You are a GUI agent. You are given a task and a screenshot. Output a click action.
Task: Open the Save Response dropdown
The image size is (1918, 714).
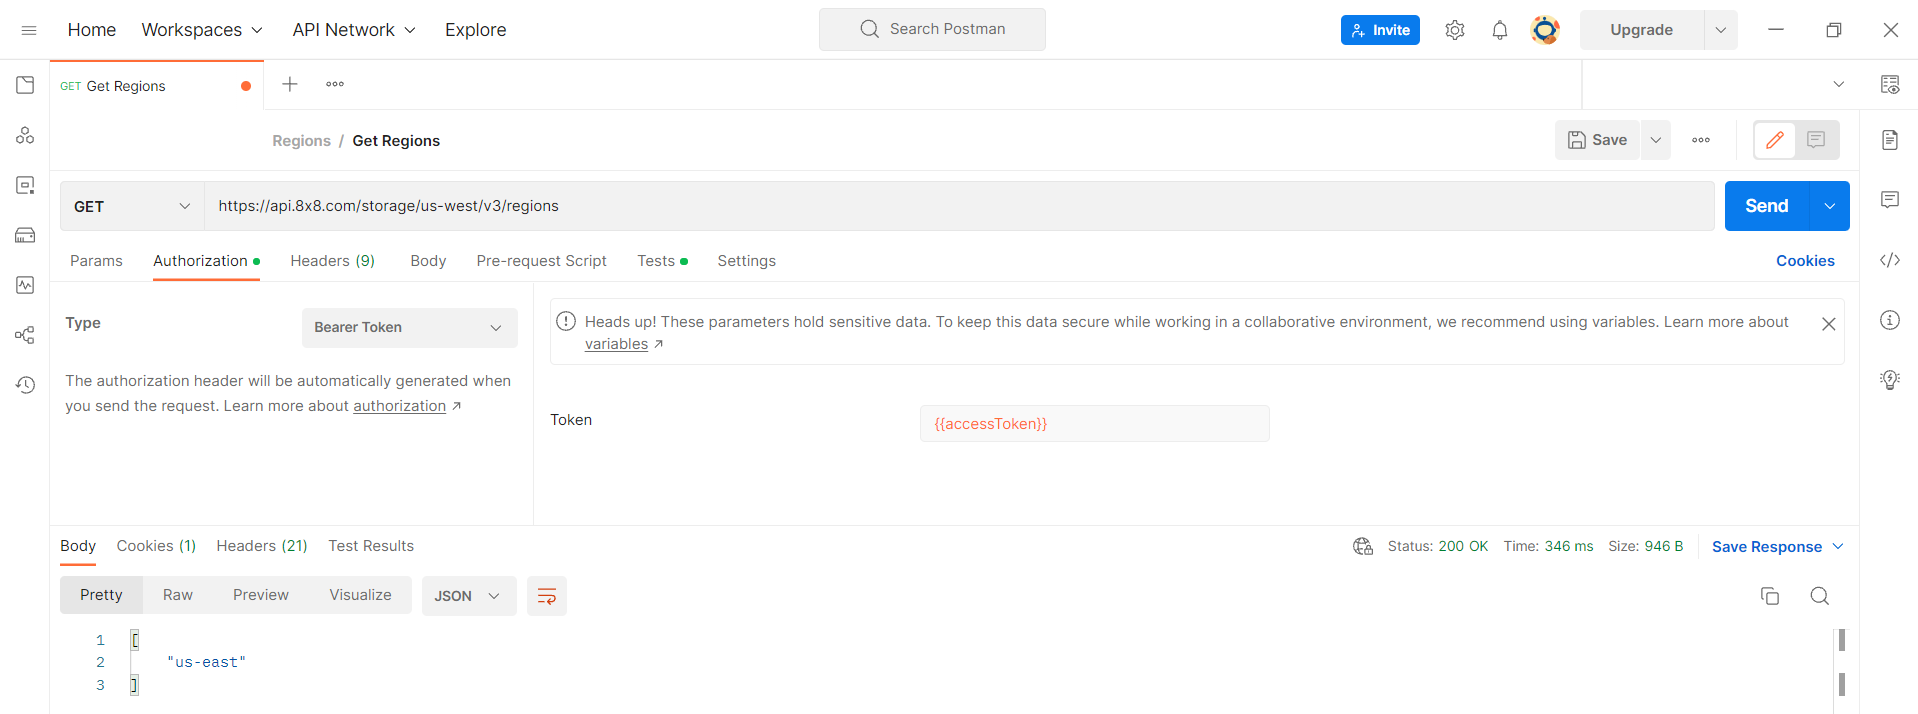1777,547
